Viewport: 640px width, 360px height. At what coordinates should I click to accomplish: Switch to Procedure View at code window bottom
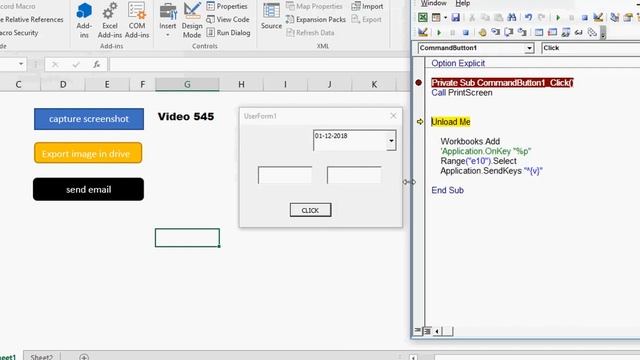pyautogui.click(x=418, y=331)
